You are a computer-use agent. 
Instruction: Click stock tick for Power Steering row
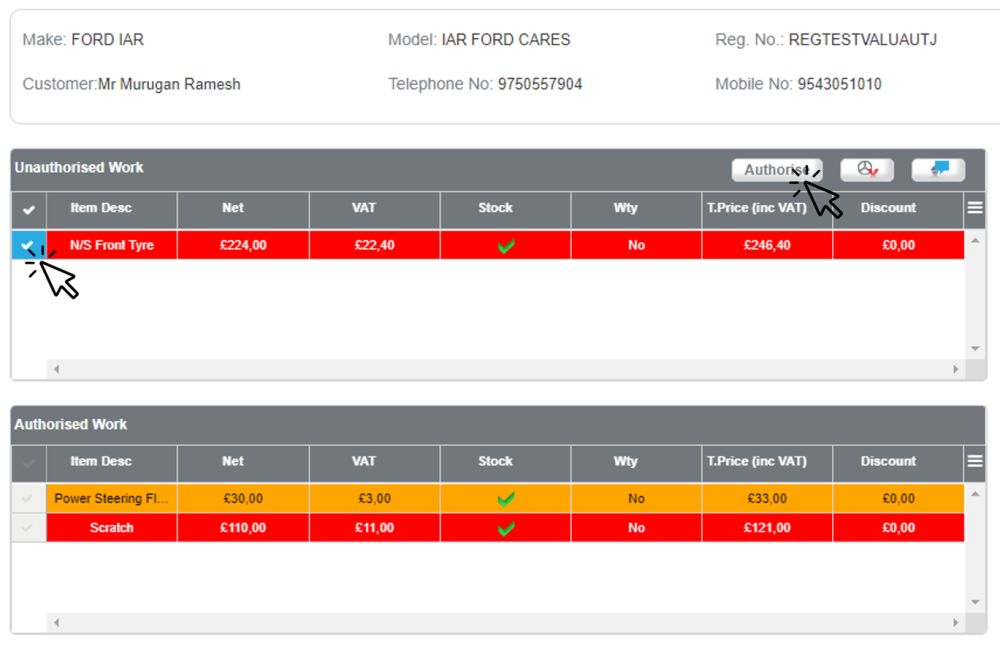coord(505,498)
